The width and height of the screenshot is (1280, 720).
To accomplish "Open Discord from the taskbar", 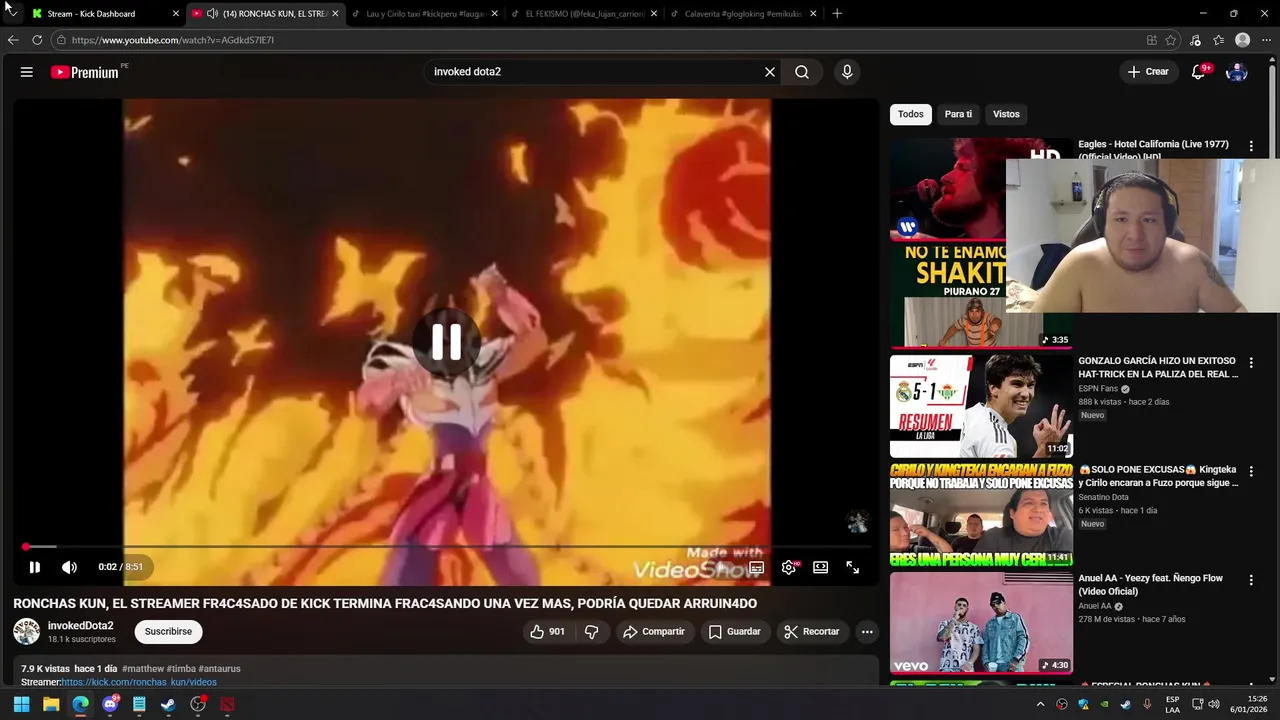I will pyautogui.click(x=110, y=704).
